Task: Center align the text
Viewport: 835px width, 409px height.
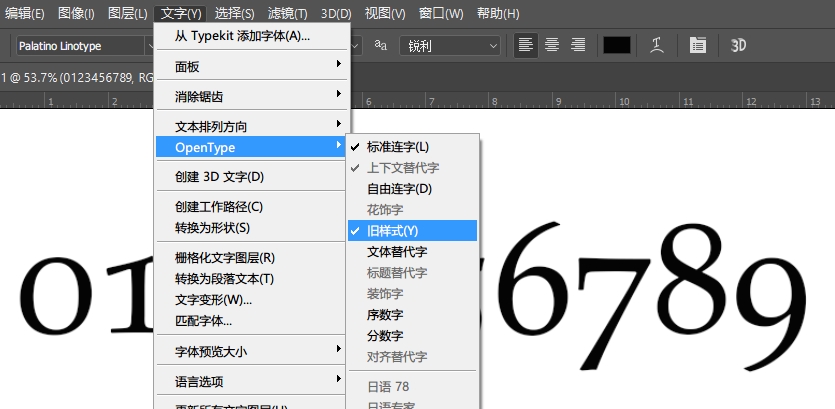Action: tap(552, 45)
